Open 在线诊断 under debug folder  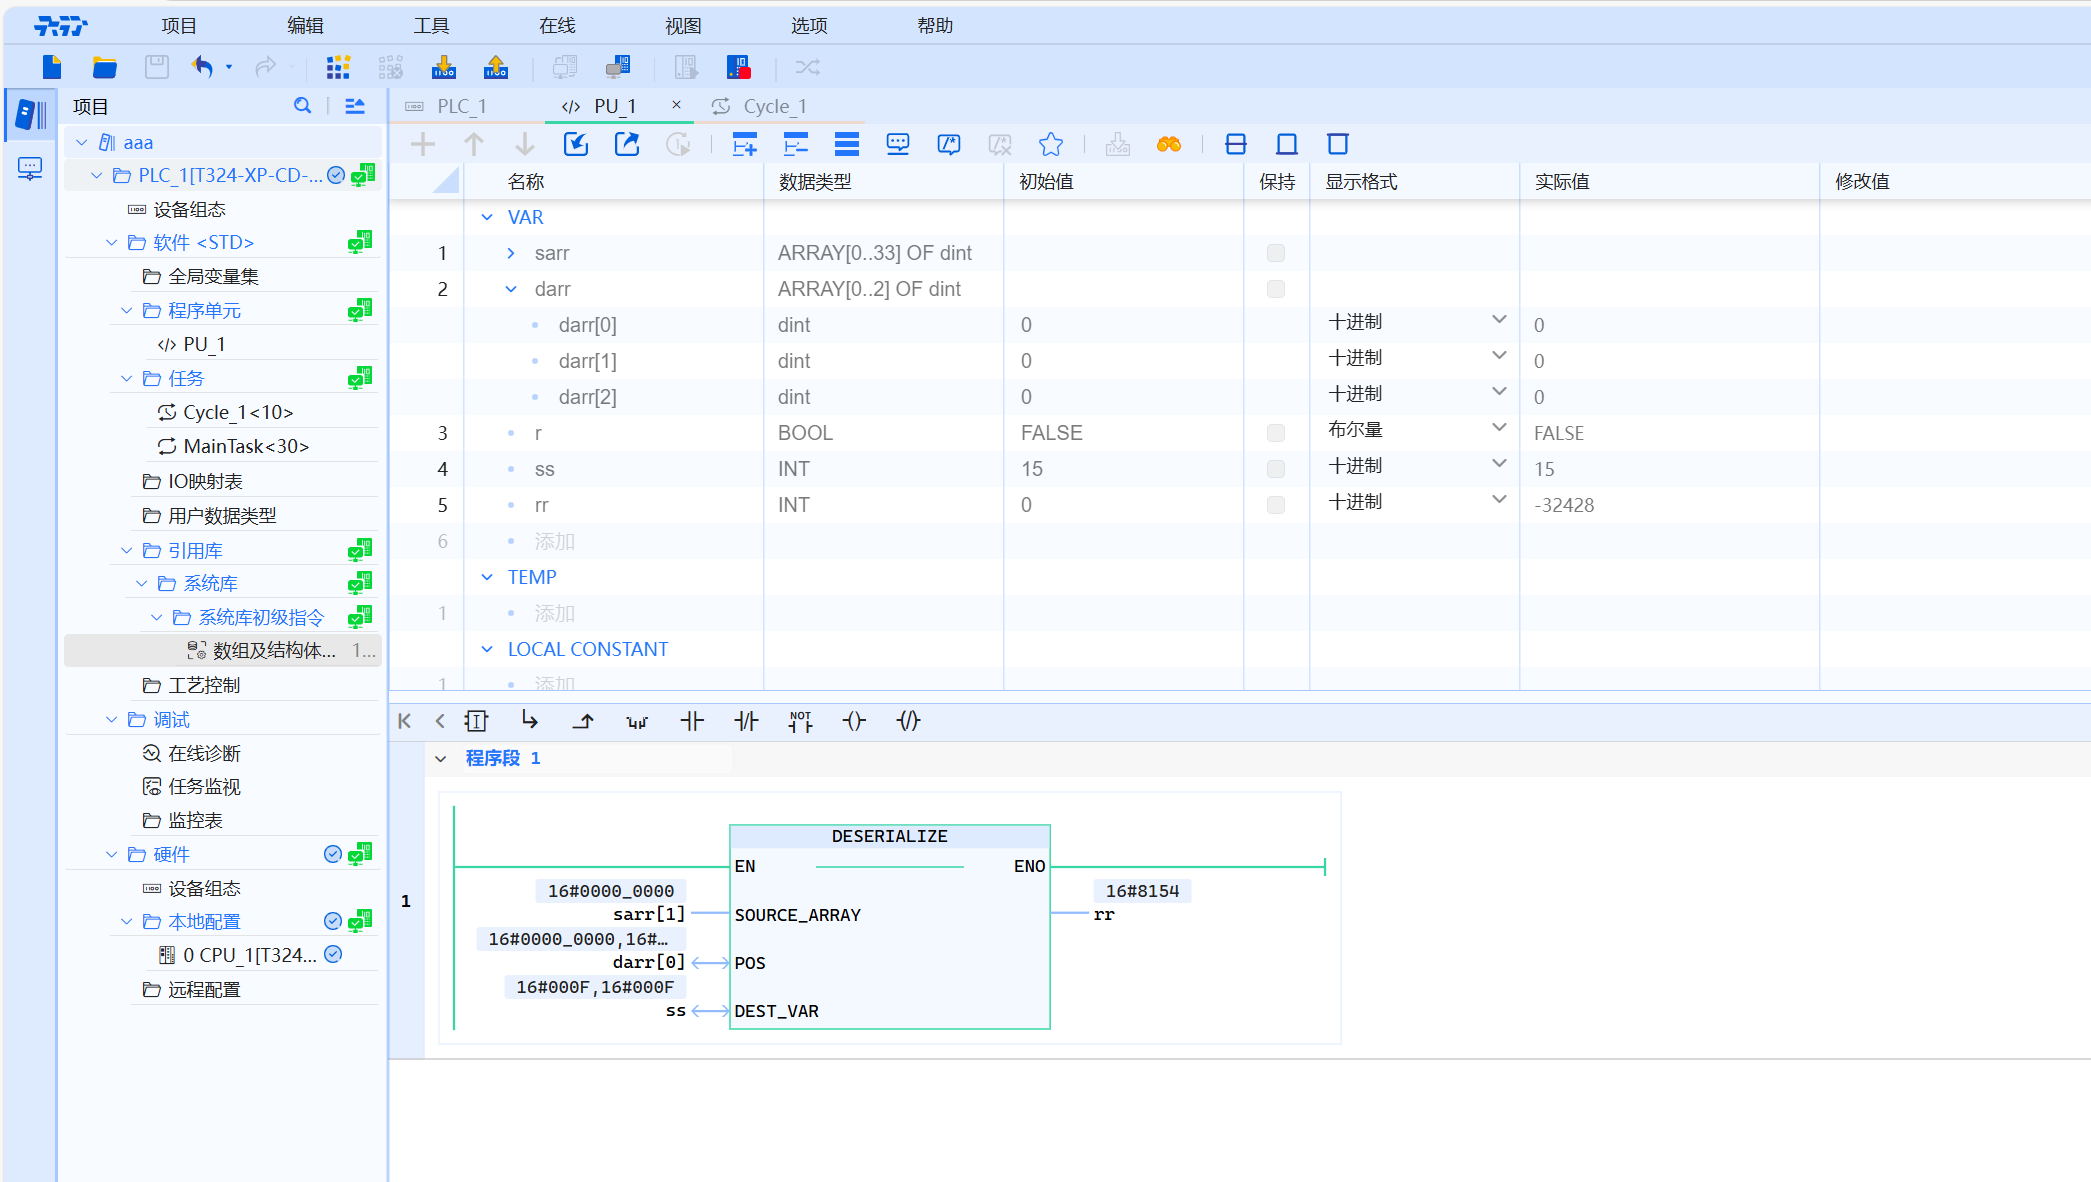pos(204,753)
